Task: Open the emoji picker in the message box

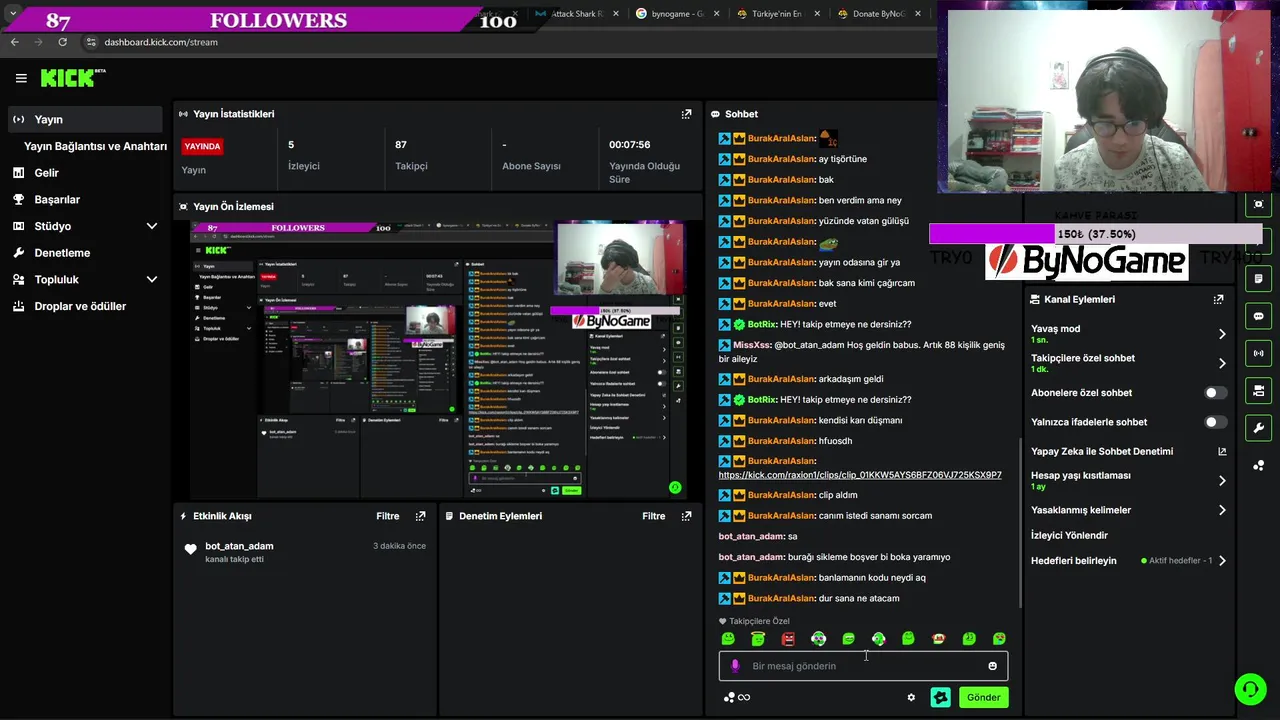Action: pyautogui.click(x=992, y=666)
